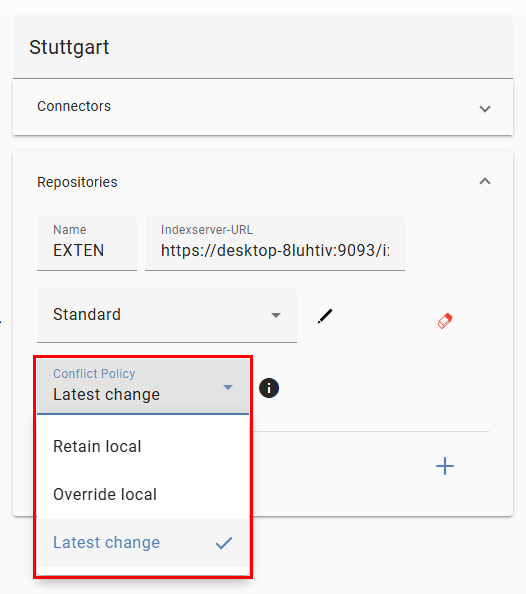
Task: Click the Repositories panel title
Action: point(77,182)
